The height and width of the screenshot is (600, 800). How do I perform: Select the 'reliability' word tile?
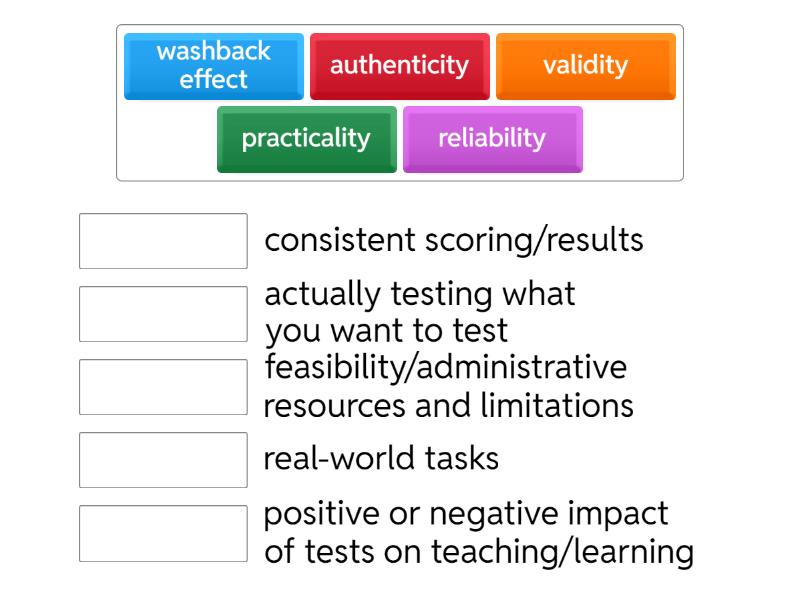(x=492, y=139)
